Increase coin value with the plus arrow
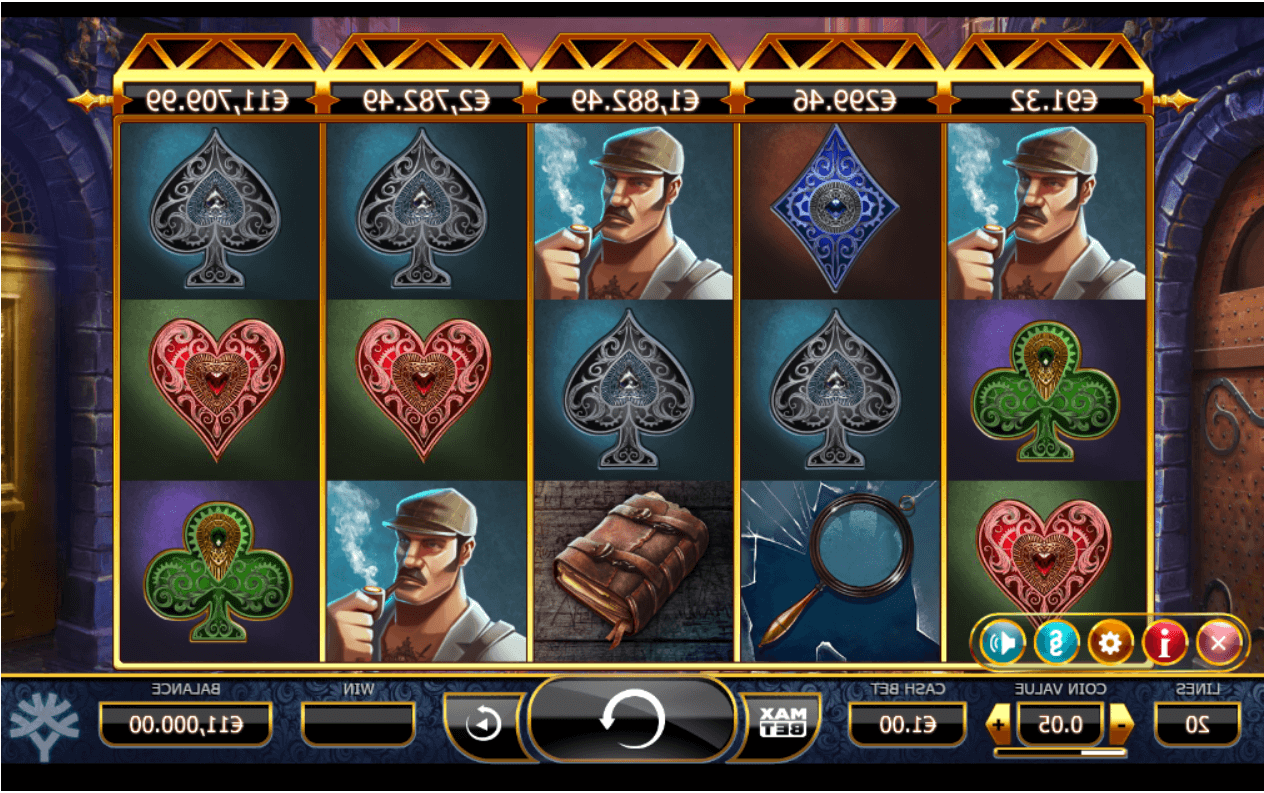This screenshot has height=793, width=1264. click(x=999, y=723)
